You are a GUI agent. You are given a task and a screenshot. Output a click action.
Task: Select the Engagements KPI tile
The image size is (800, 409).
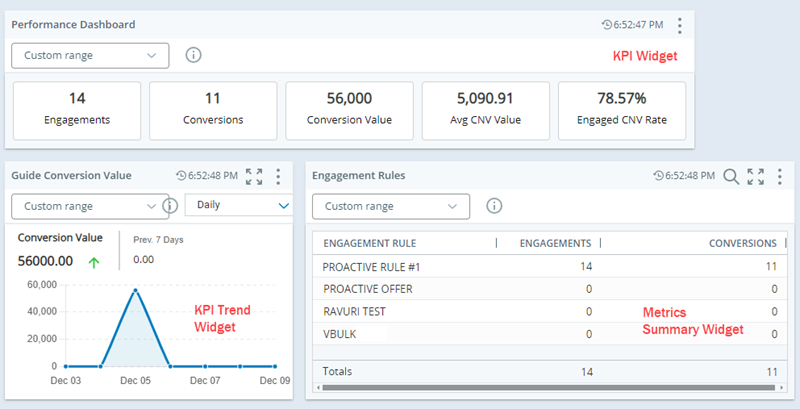tap(76, 109)
